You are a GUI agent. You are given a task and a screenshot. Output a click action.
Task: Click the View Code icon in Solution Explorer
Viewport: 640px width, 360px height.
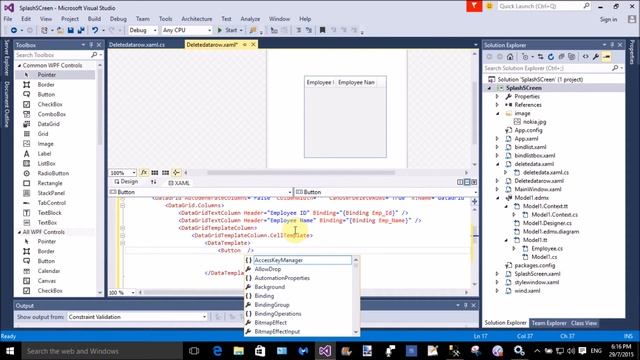(x=585, y=57)
